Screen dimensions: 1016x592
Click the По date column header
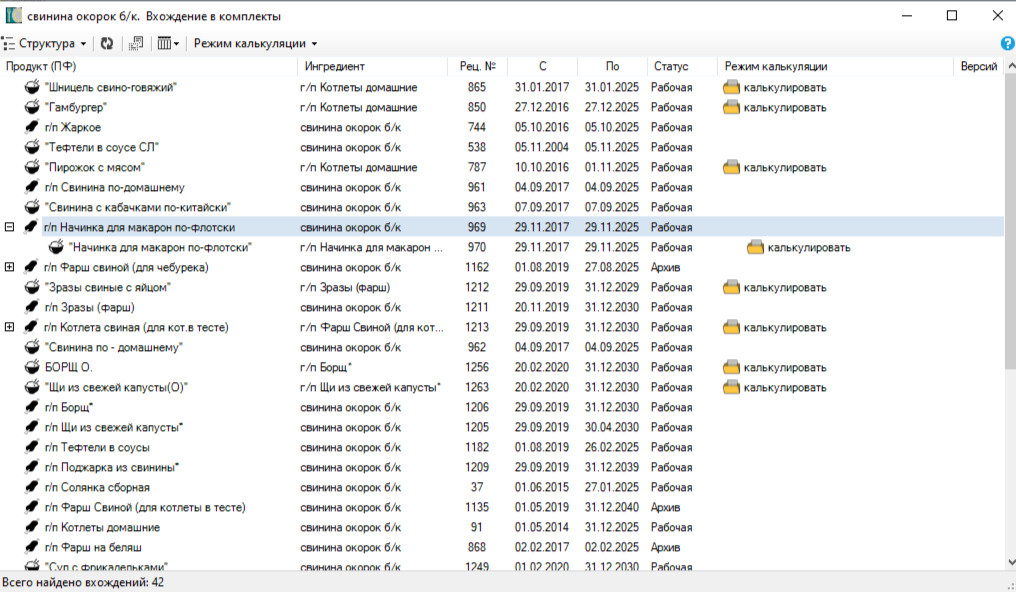click(612, 66)
